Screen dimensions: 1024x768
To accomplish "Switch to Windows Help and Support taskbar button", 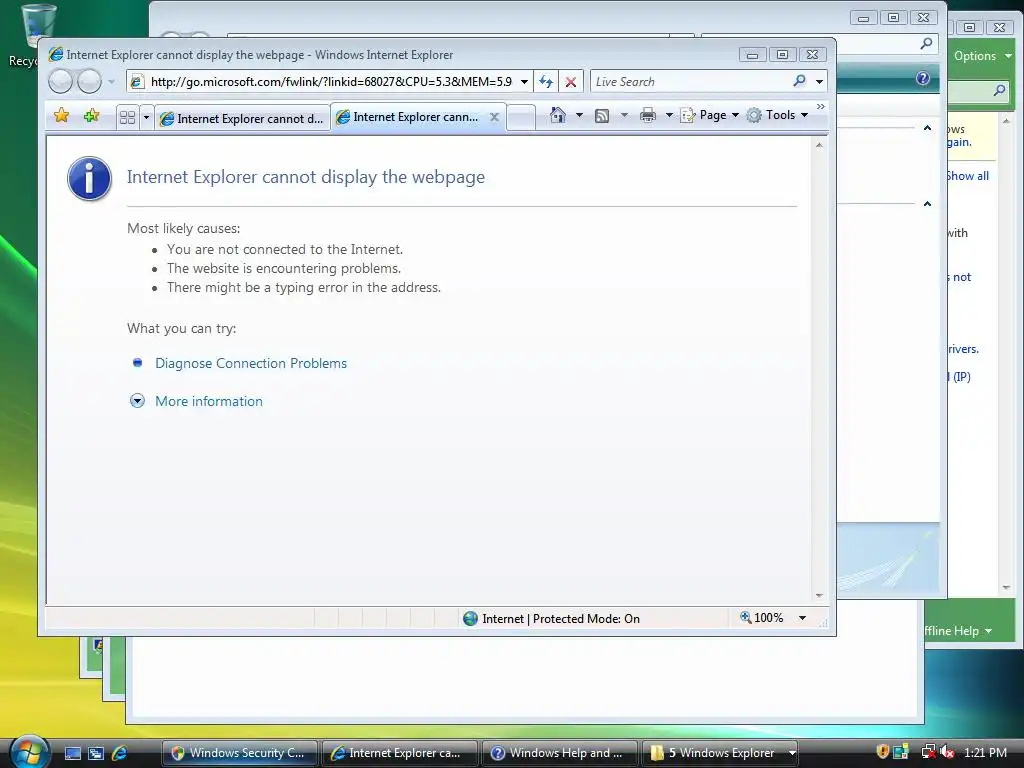I will coord(560,753).
